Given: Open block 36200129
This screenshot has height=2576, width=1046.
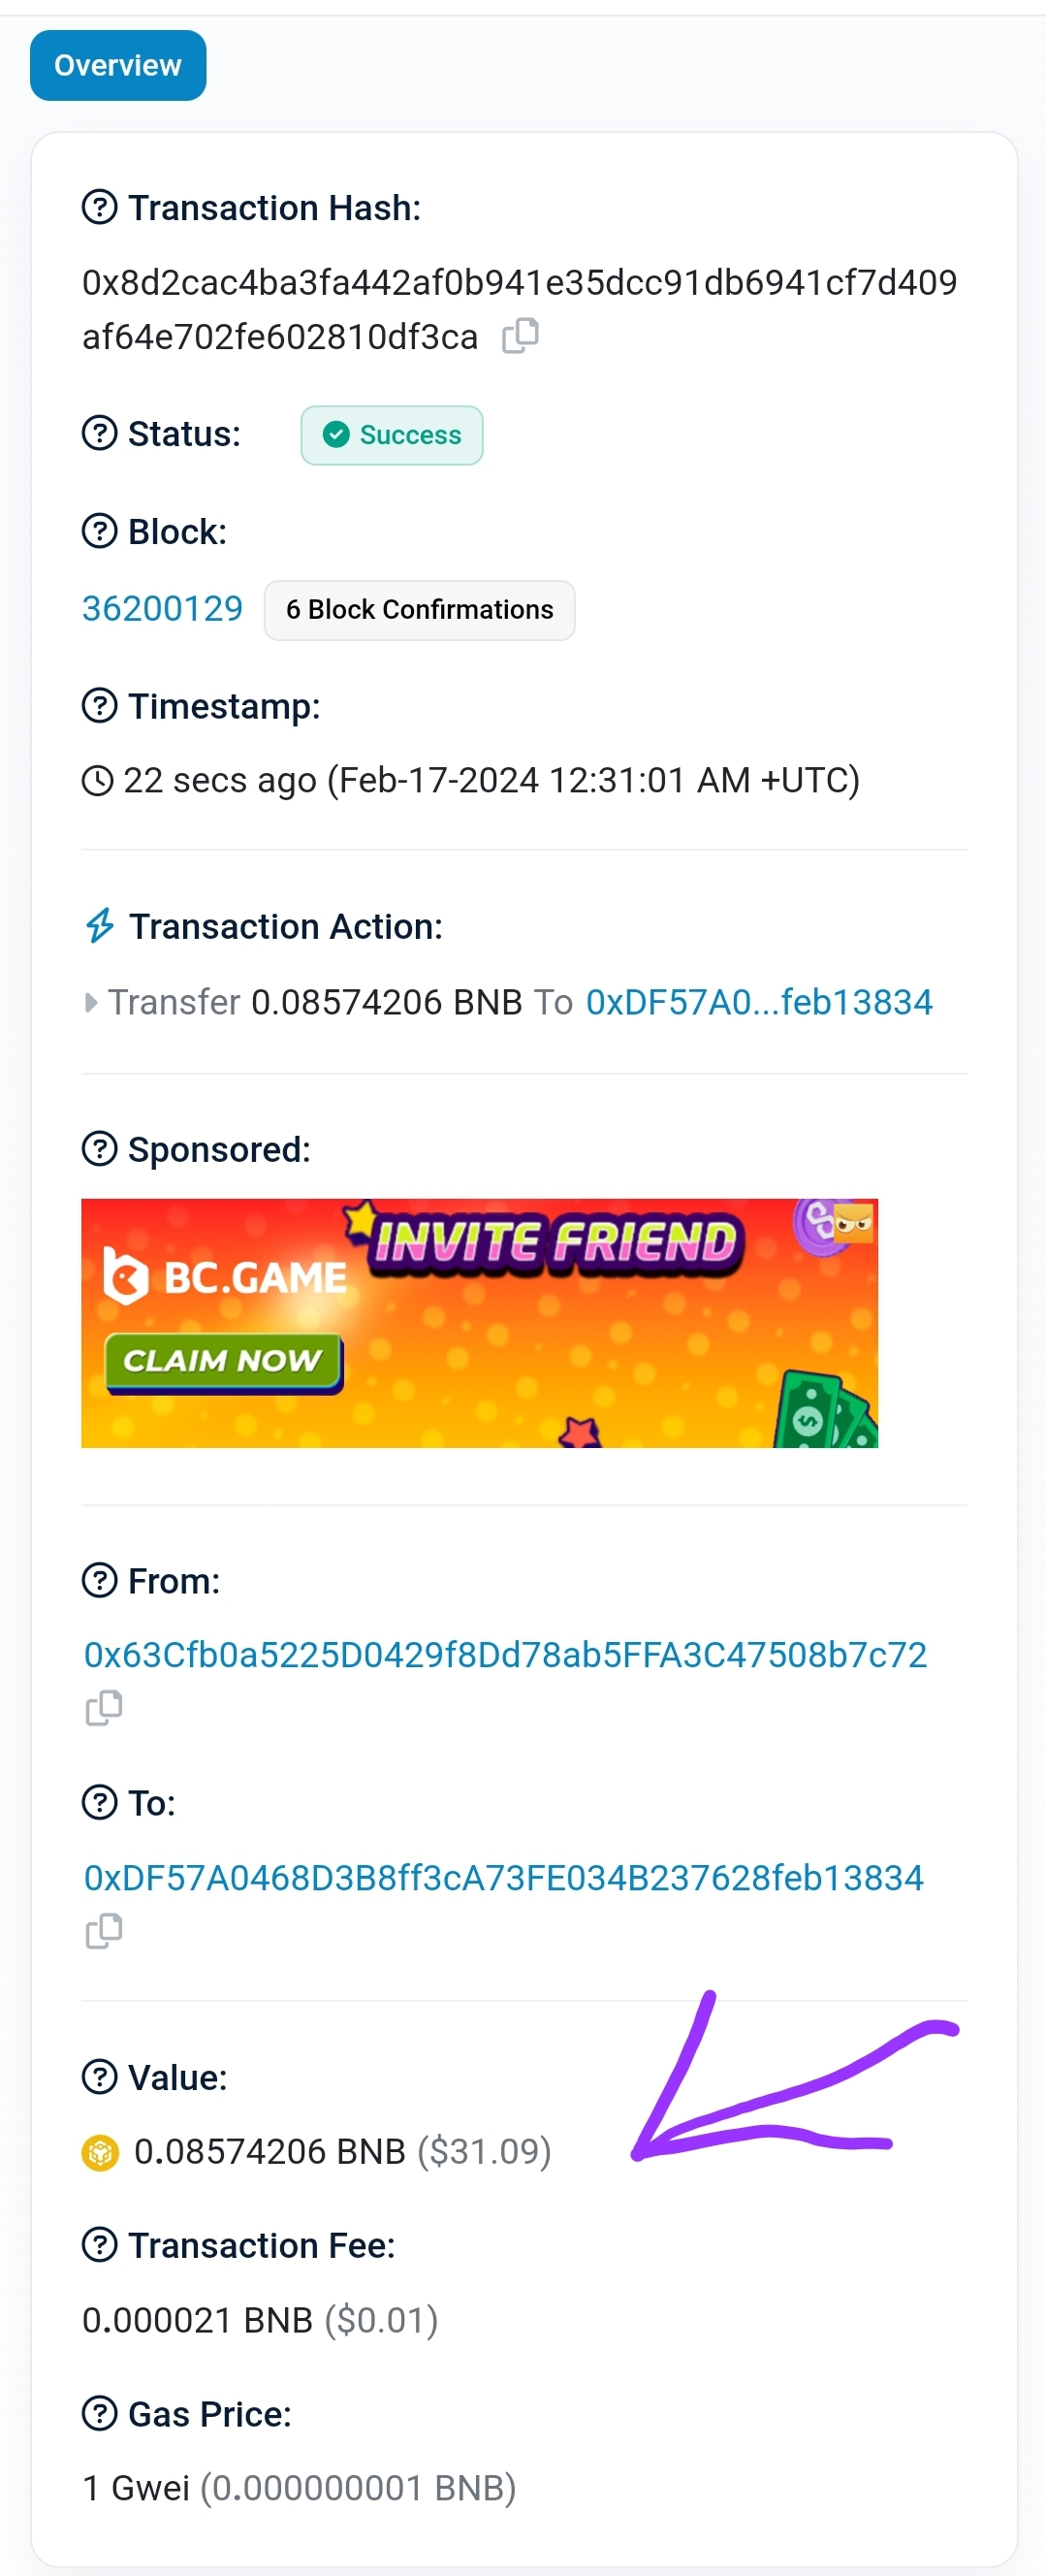Looking at the screenshot, I should [162, 608].
